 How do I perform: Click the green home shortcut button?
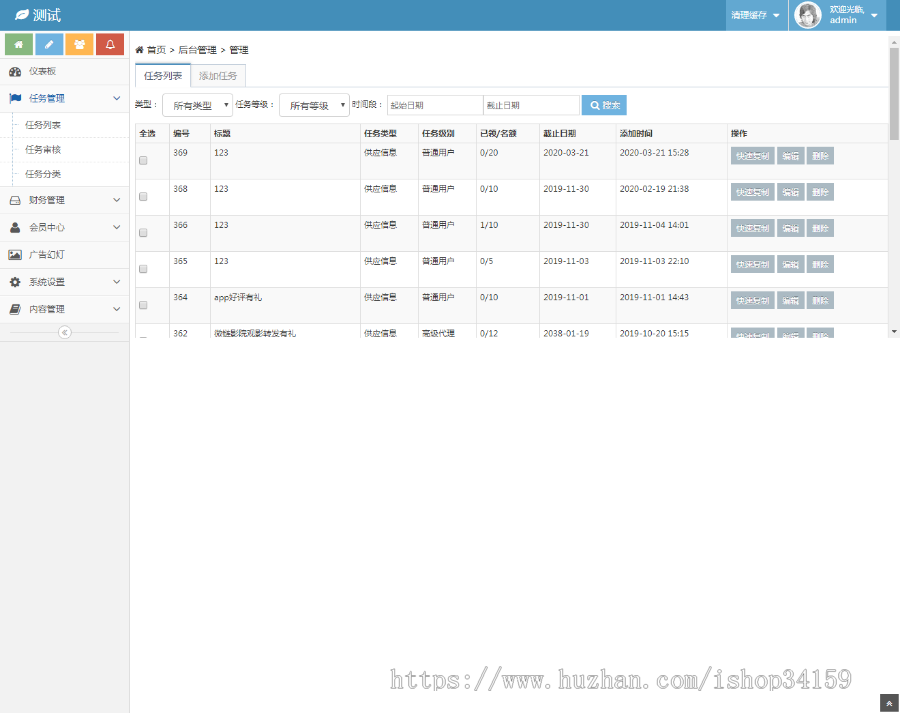(19, 45)
